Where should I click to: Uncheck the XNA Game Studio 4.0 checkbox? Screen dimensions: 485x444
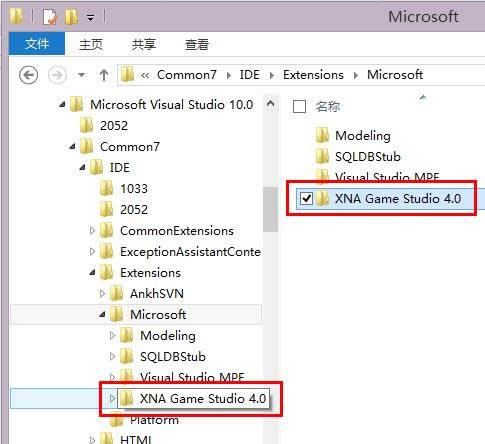(x=306, y=199)
